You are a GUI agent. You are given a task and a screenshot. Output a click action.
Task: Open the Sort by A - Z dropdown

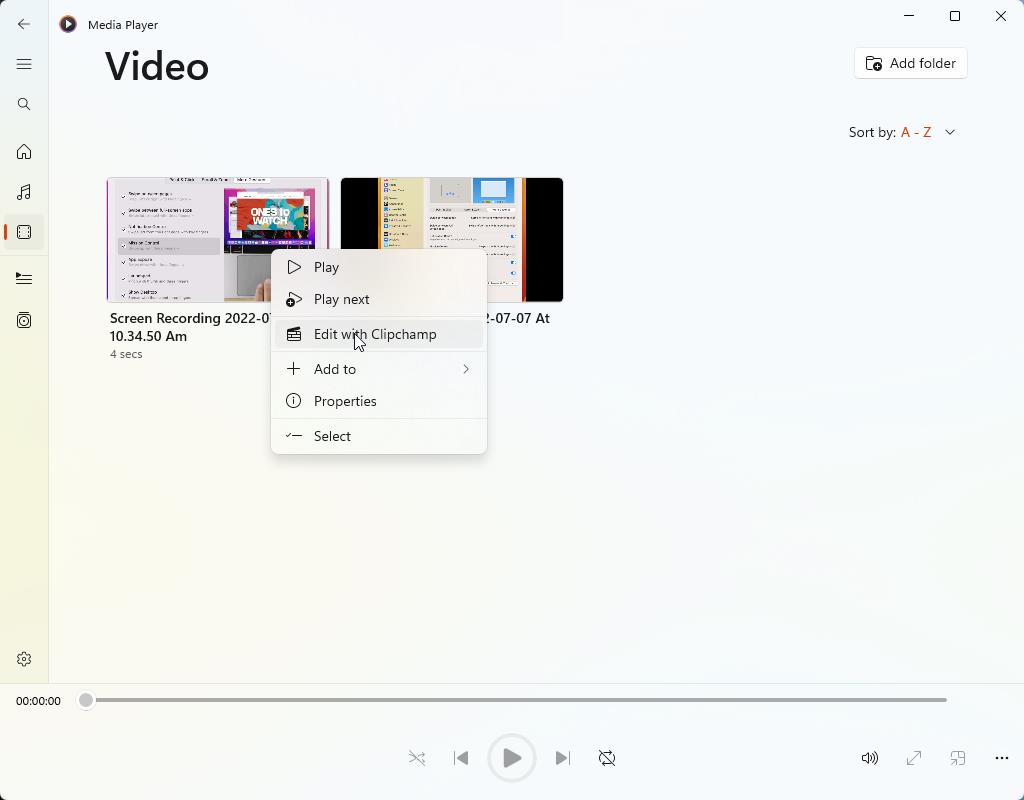pyautogui.click(x=902, y=133)
